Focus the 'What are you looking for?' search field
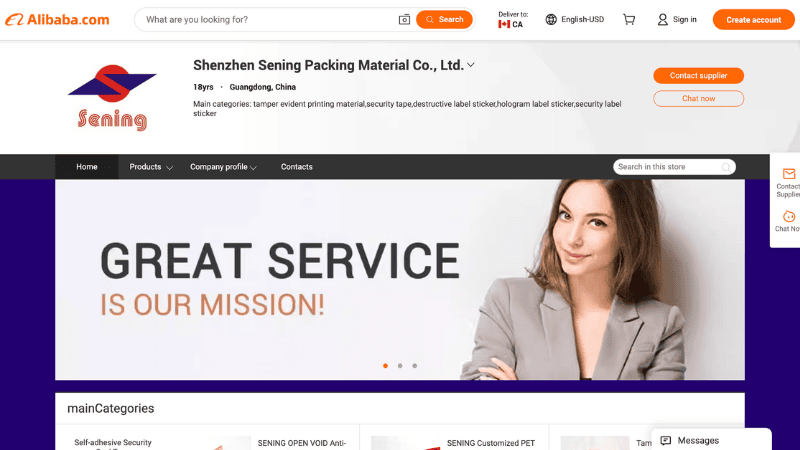 pyautogui.click(x=270, y=20)
